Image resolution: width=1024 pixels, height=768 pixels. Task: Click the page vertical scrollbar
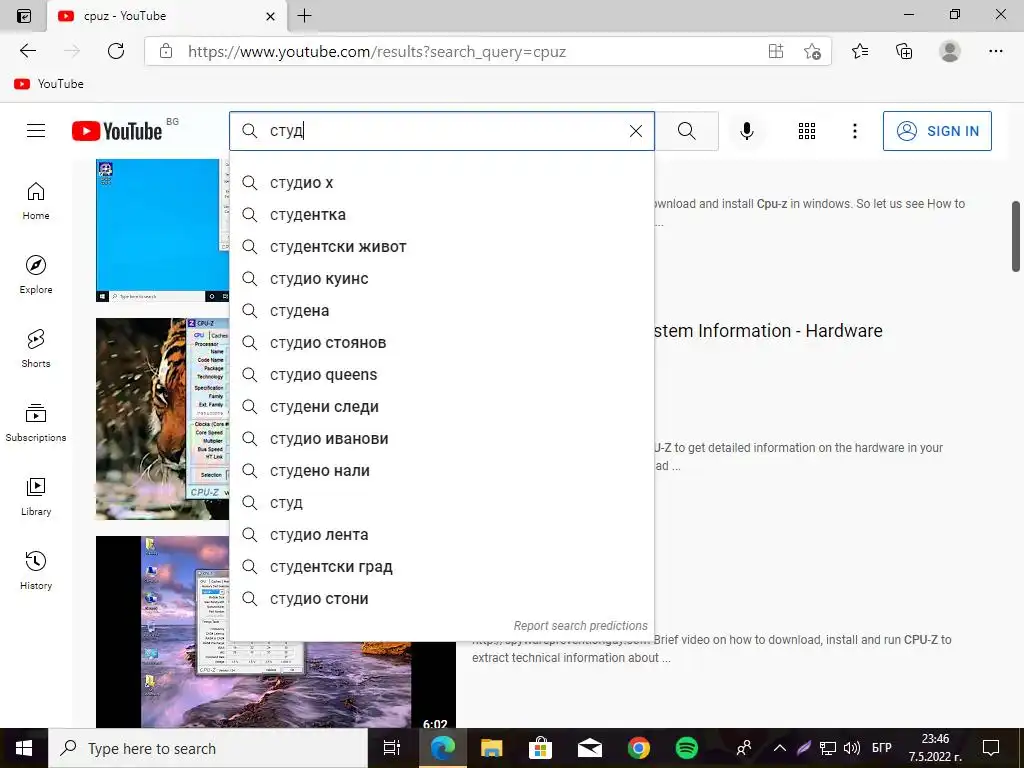click(1016, 236)
